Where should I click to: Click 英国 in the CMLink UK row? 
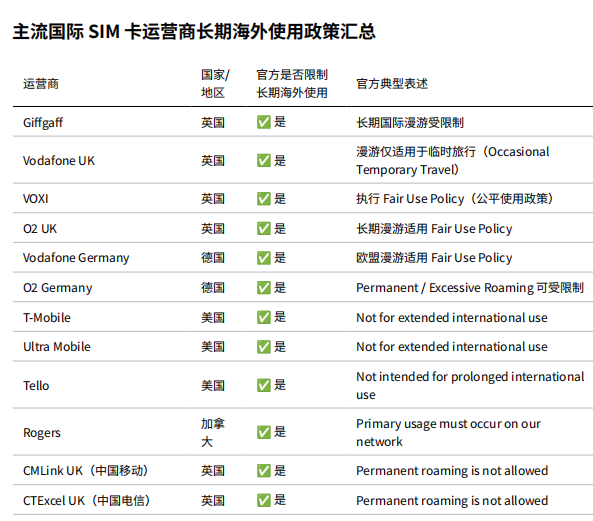(213, 471)
